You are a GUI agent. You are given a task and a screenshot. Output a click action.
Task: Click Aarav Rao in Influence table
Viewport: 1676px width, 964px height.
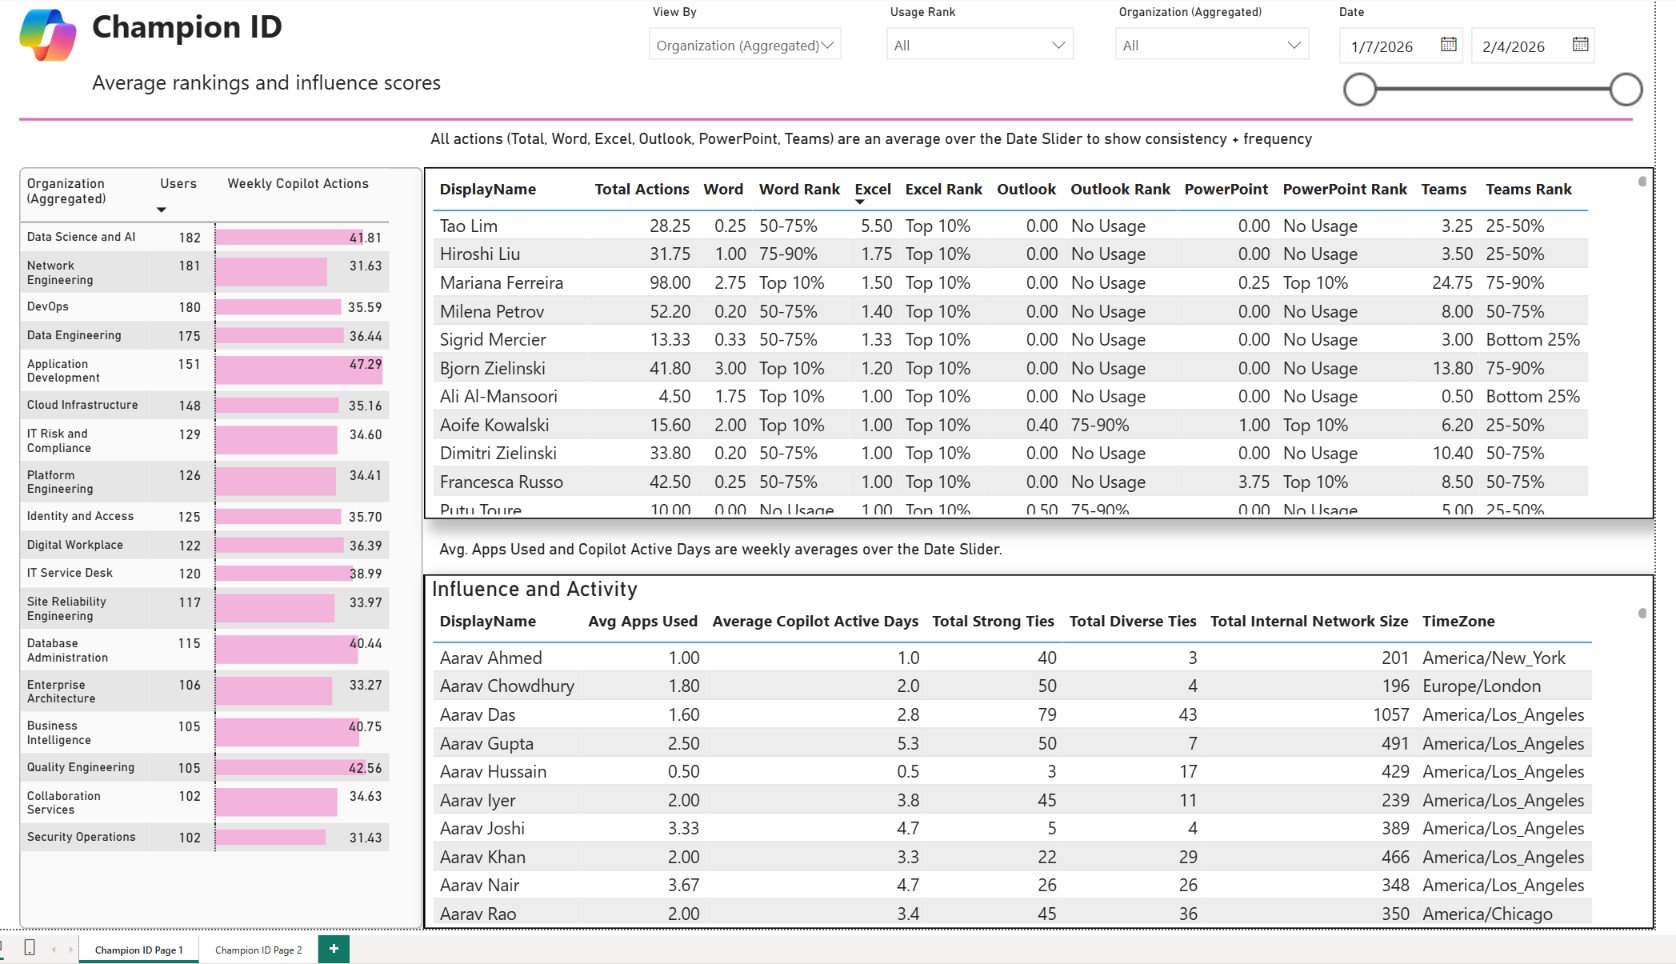pyautogui.click(x=478, y=914)
